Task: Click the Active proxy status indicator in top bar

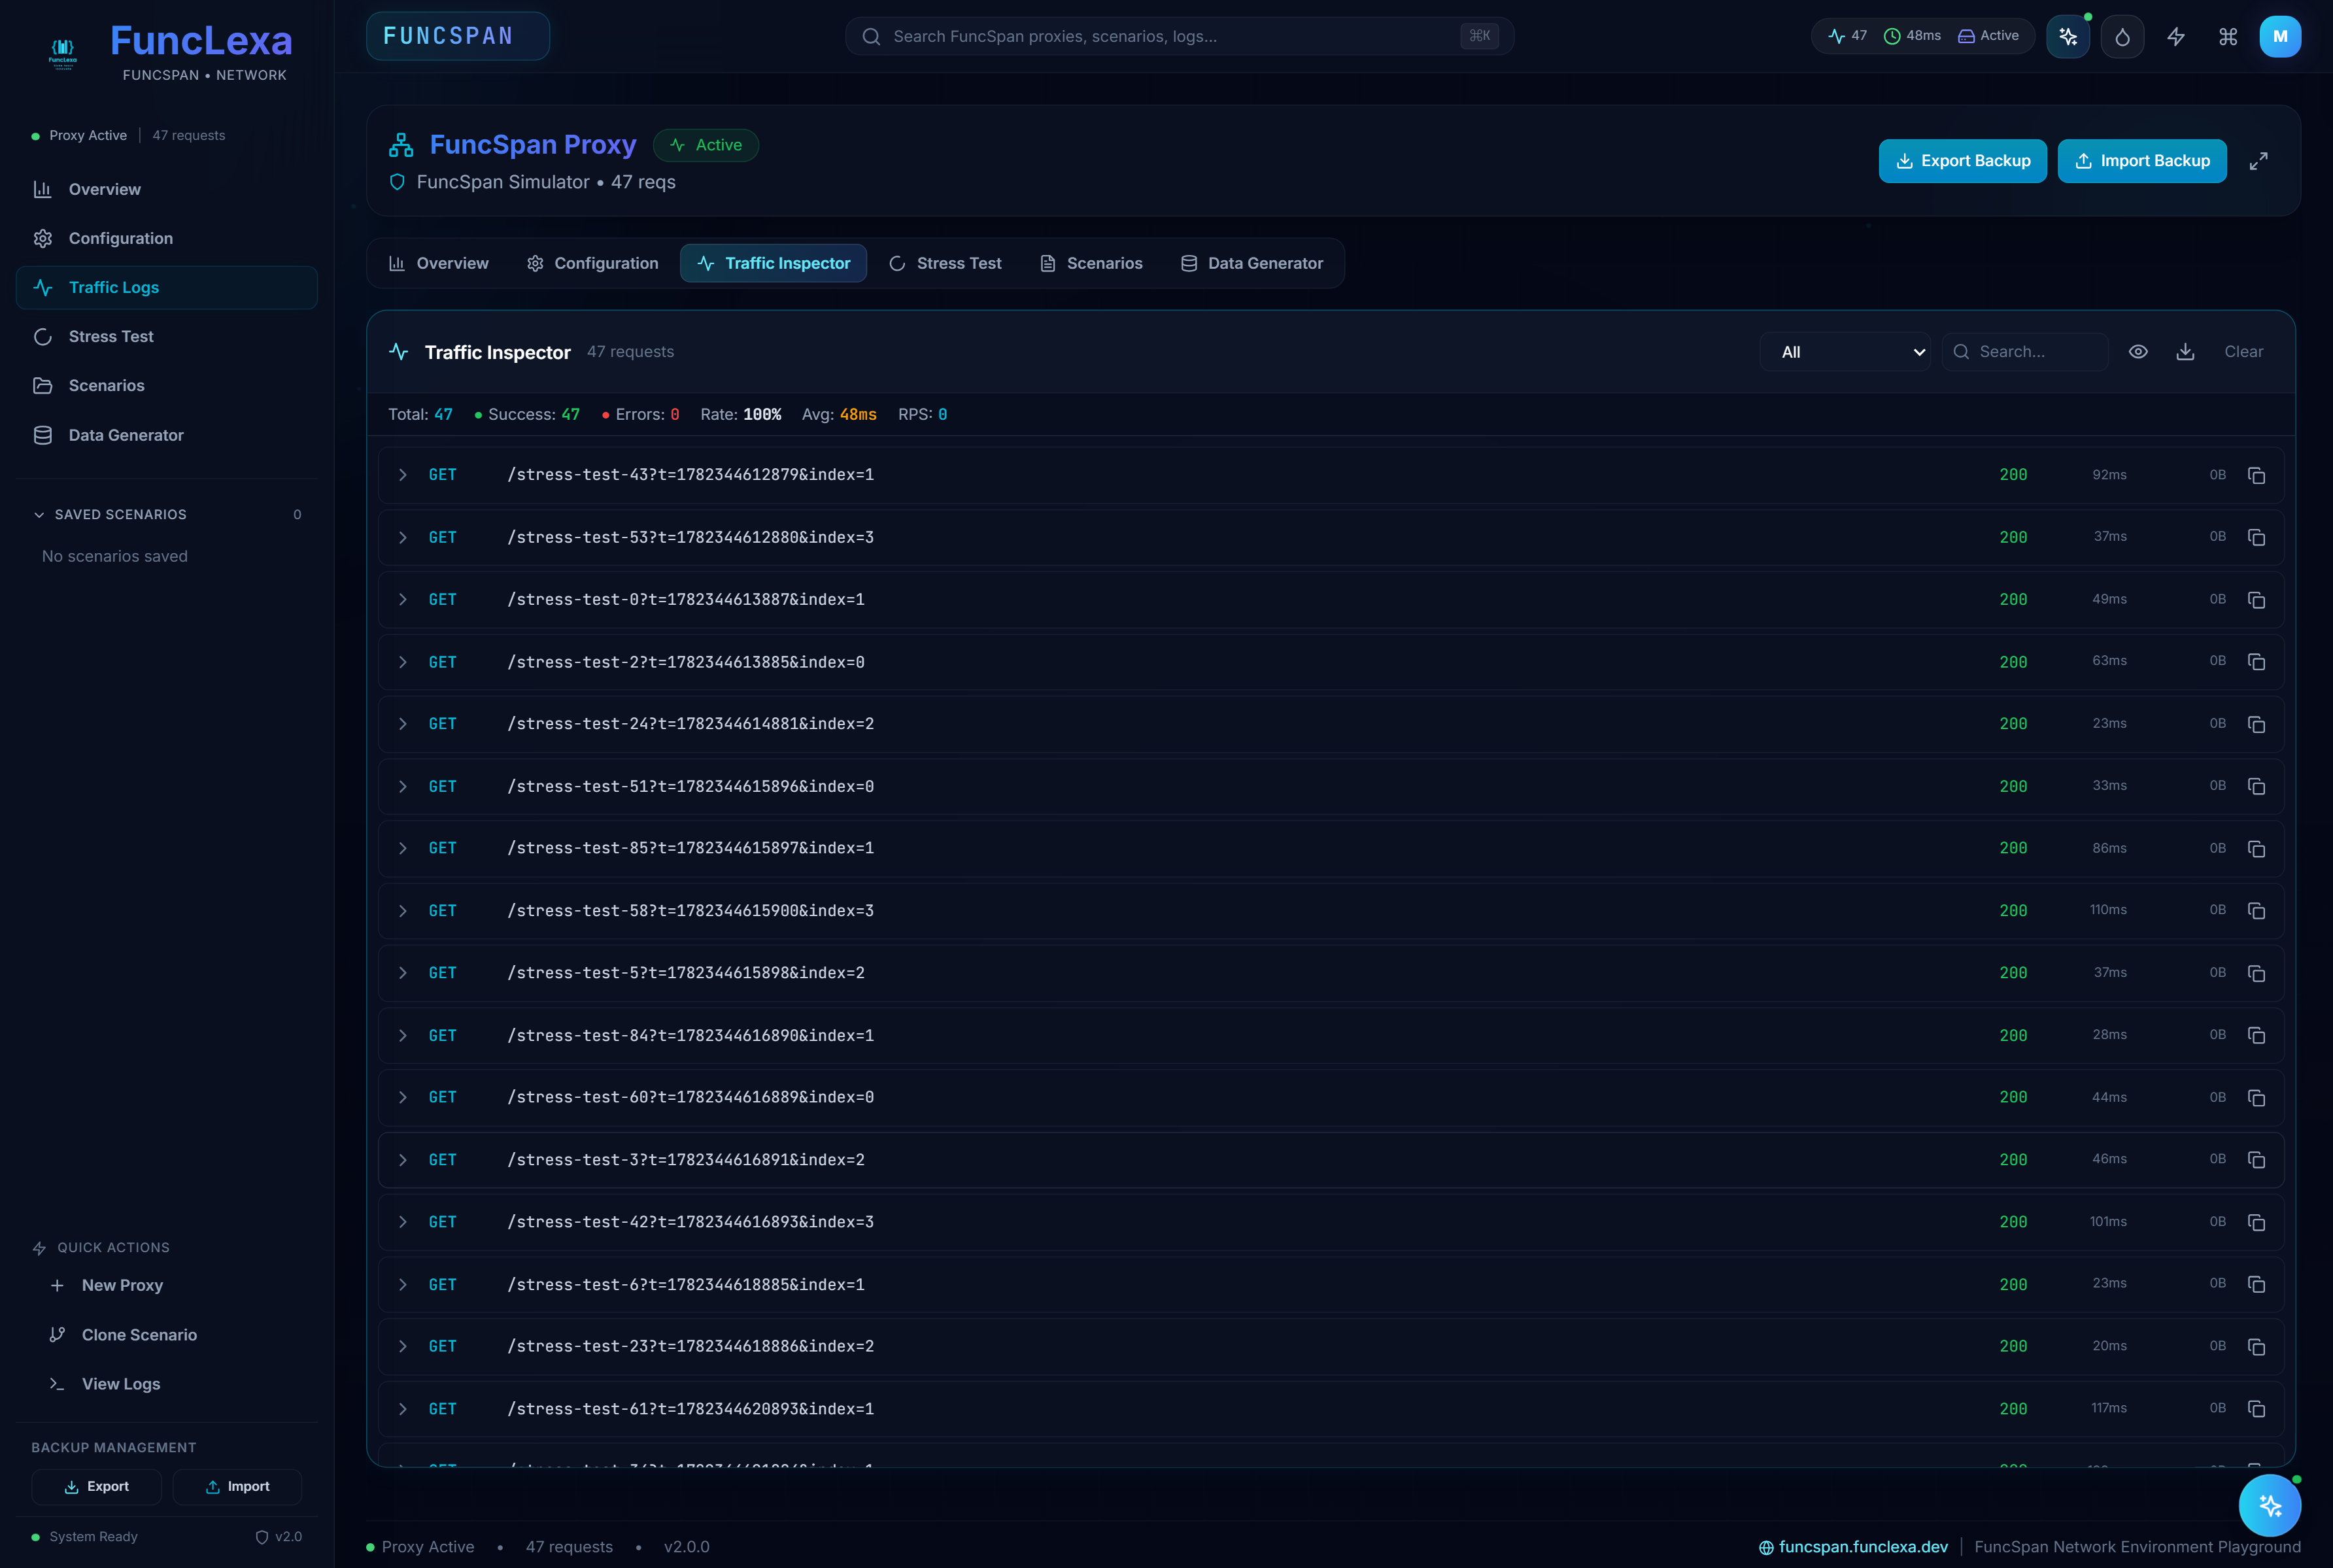Action: (x=1988, y=36)
